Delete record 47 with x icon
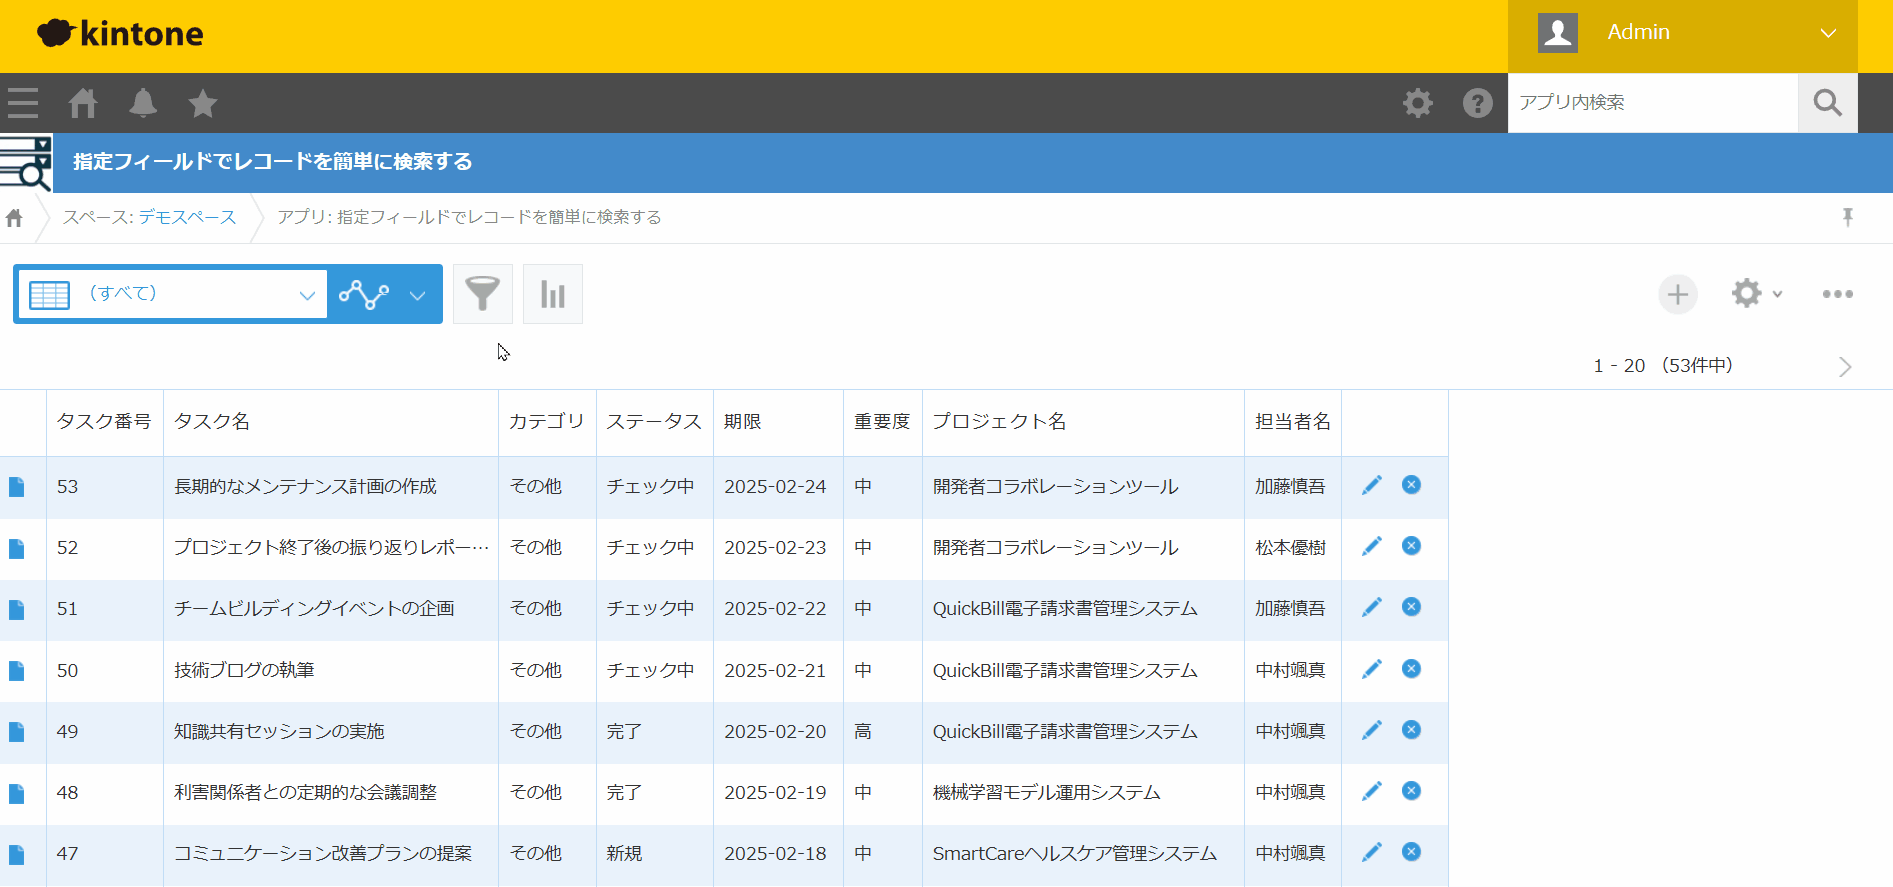The width and height of the screenshot is (1893, 887). pos(1411,852)
